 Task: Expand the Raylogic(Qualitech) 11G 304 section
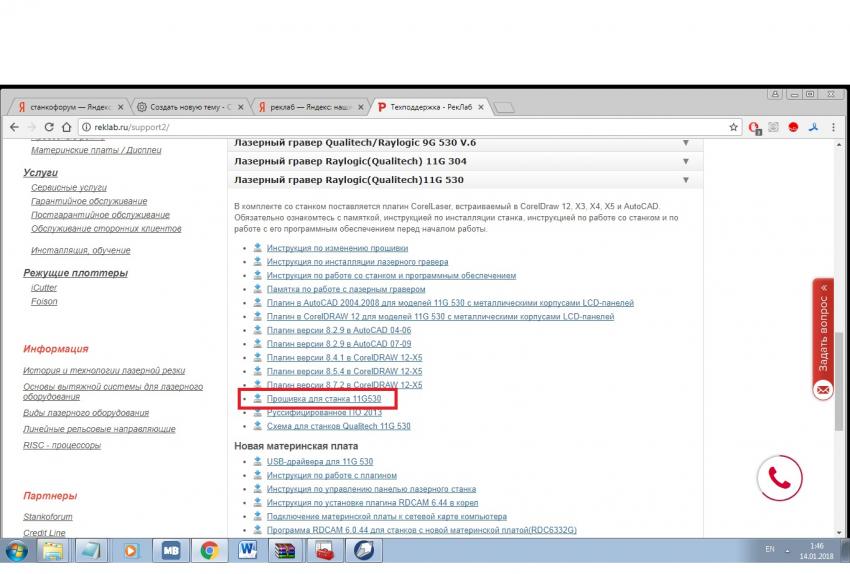(685, 161)
